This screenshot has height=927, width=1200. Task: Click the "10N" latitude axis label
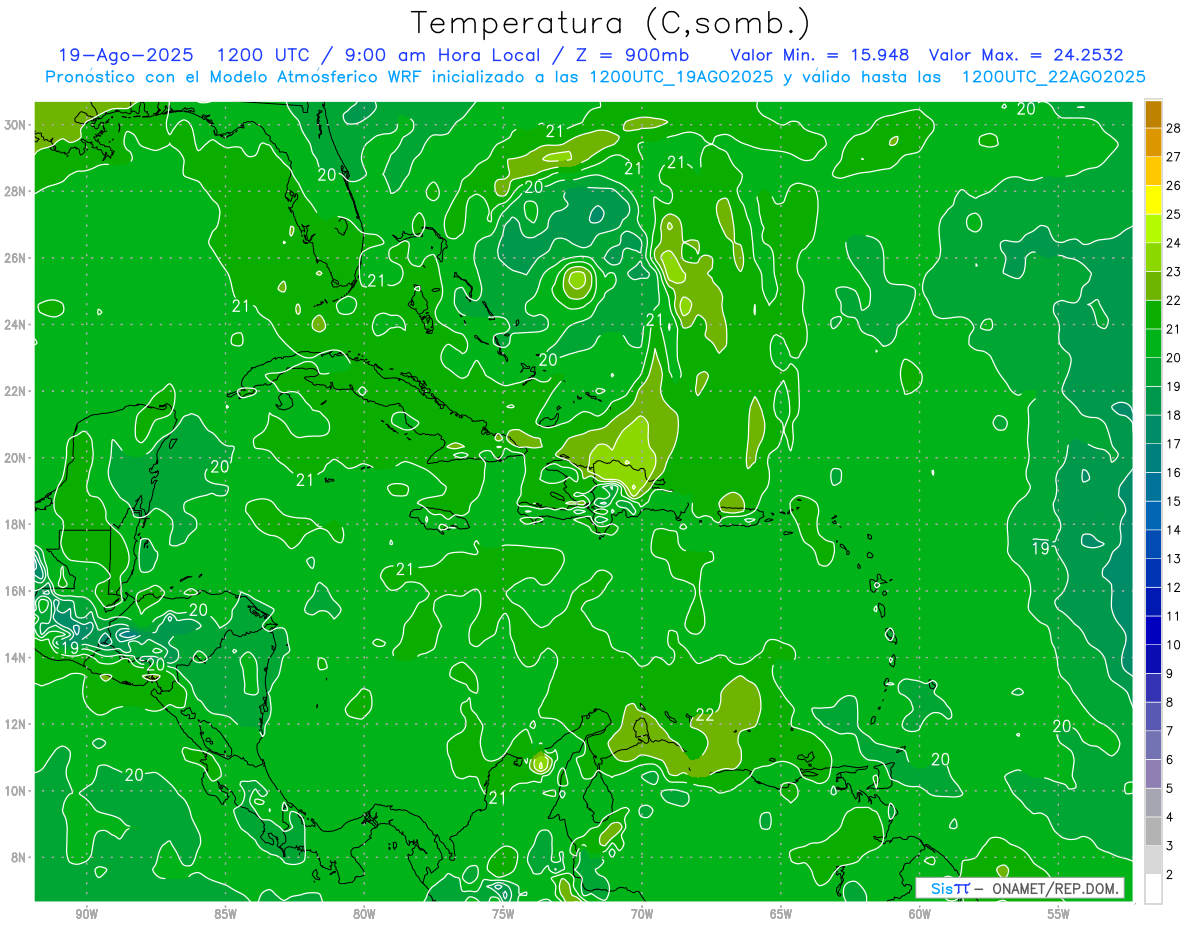click(x=17, y=791)
